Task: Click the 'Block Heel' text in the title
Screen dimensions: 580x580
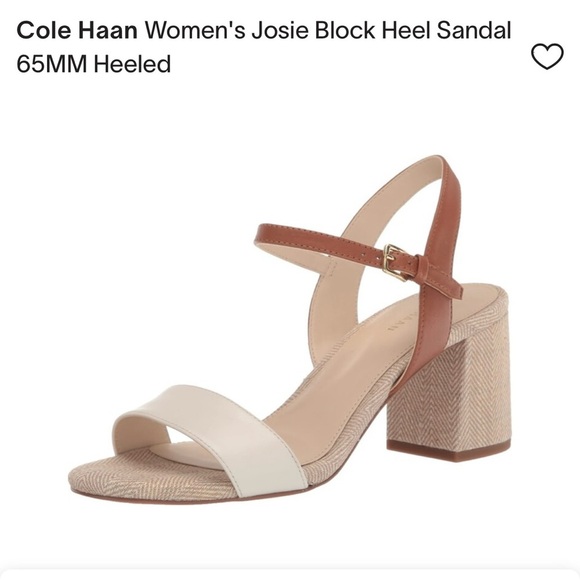Action: (x=373, y=30)
